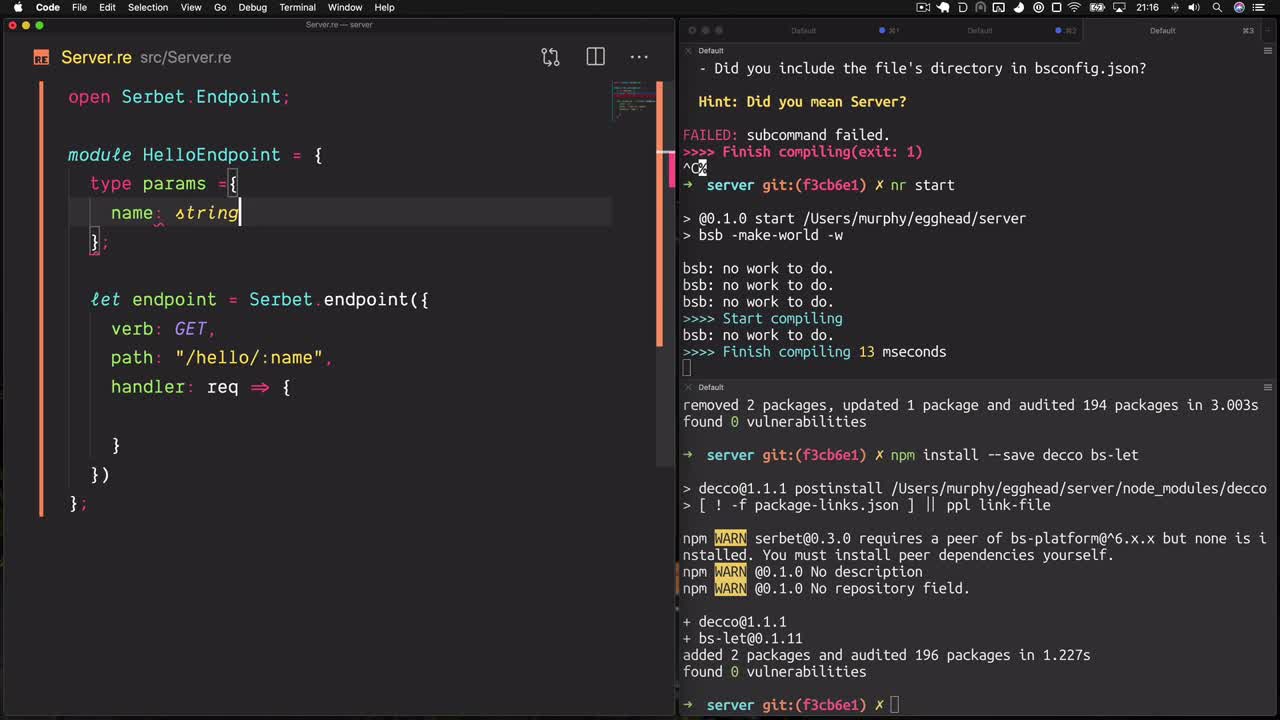Image resolution: width=1280 pixels, height=720 pixels.
Task: Open the Apple menu
Action: [x=18, y=8]
